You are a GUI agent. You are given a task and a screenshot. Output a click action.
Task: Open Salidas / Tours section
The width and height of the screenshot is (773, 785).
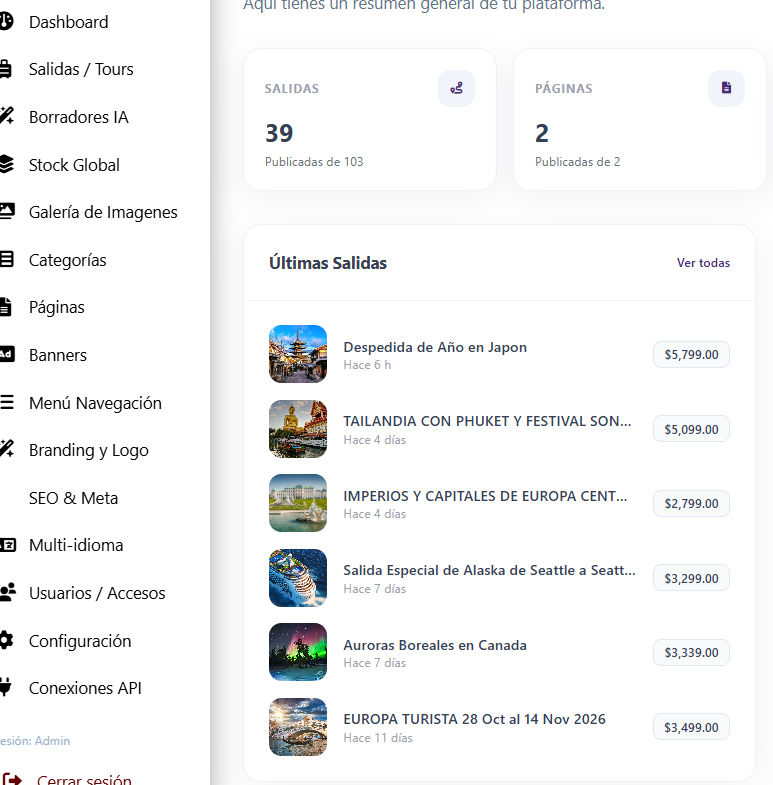click(81, 69)
